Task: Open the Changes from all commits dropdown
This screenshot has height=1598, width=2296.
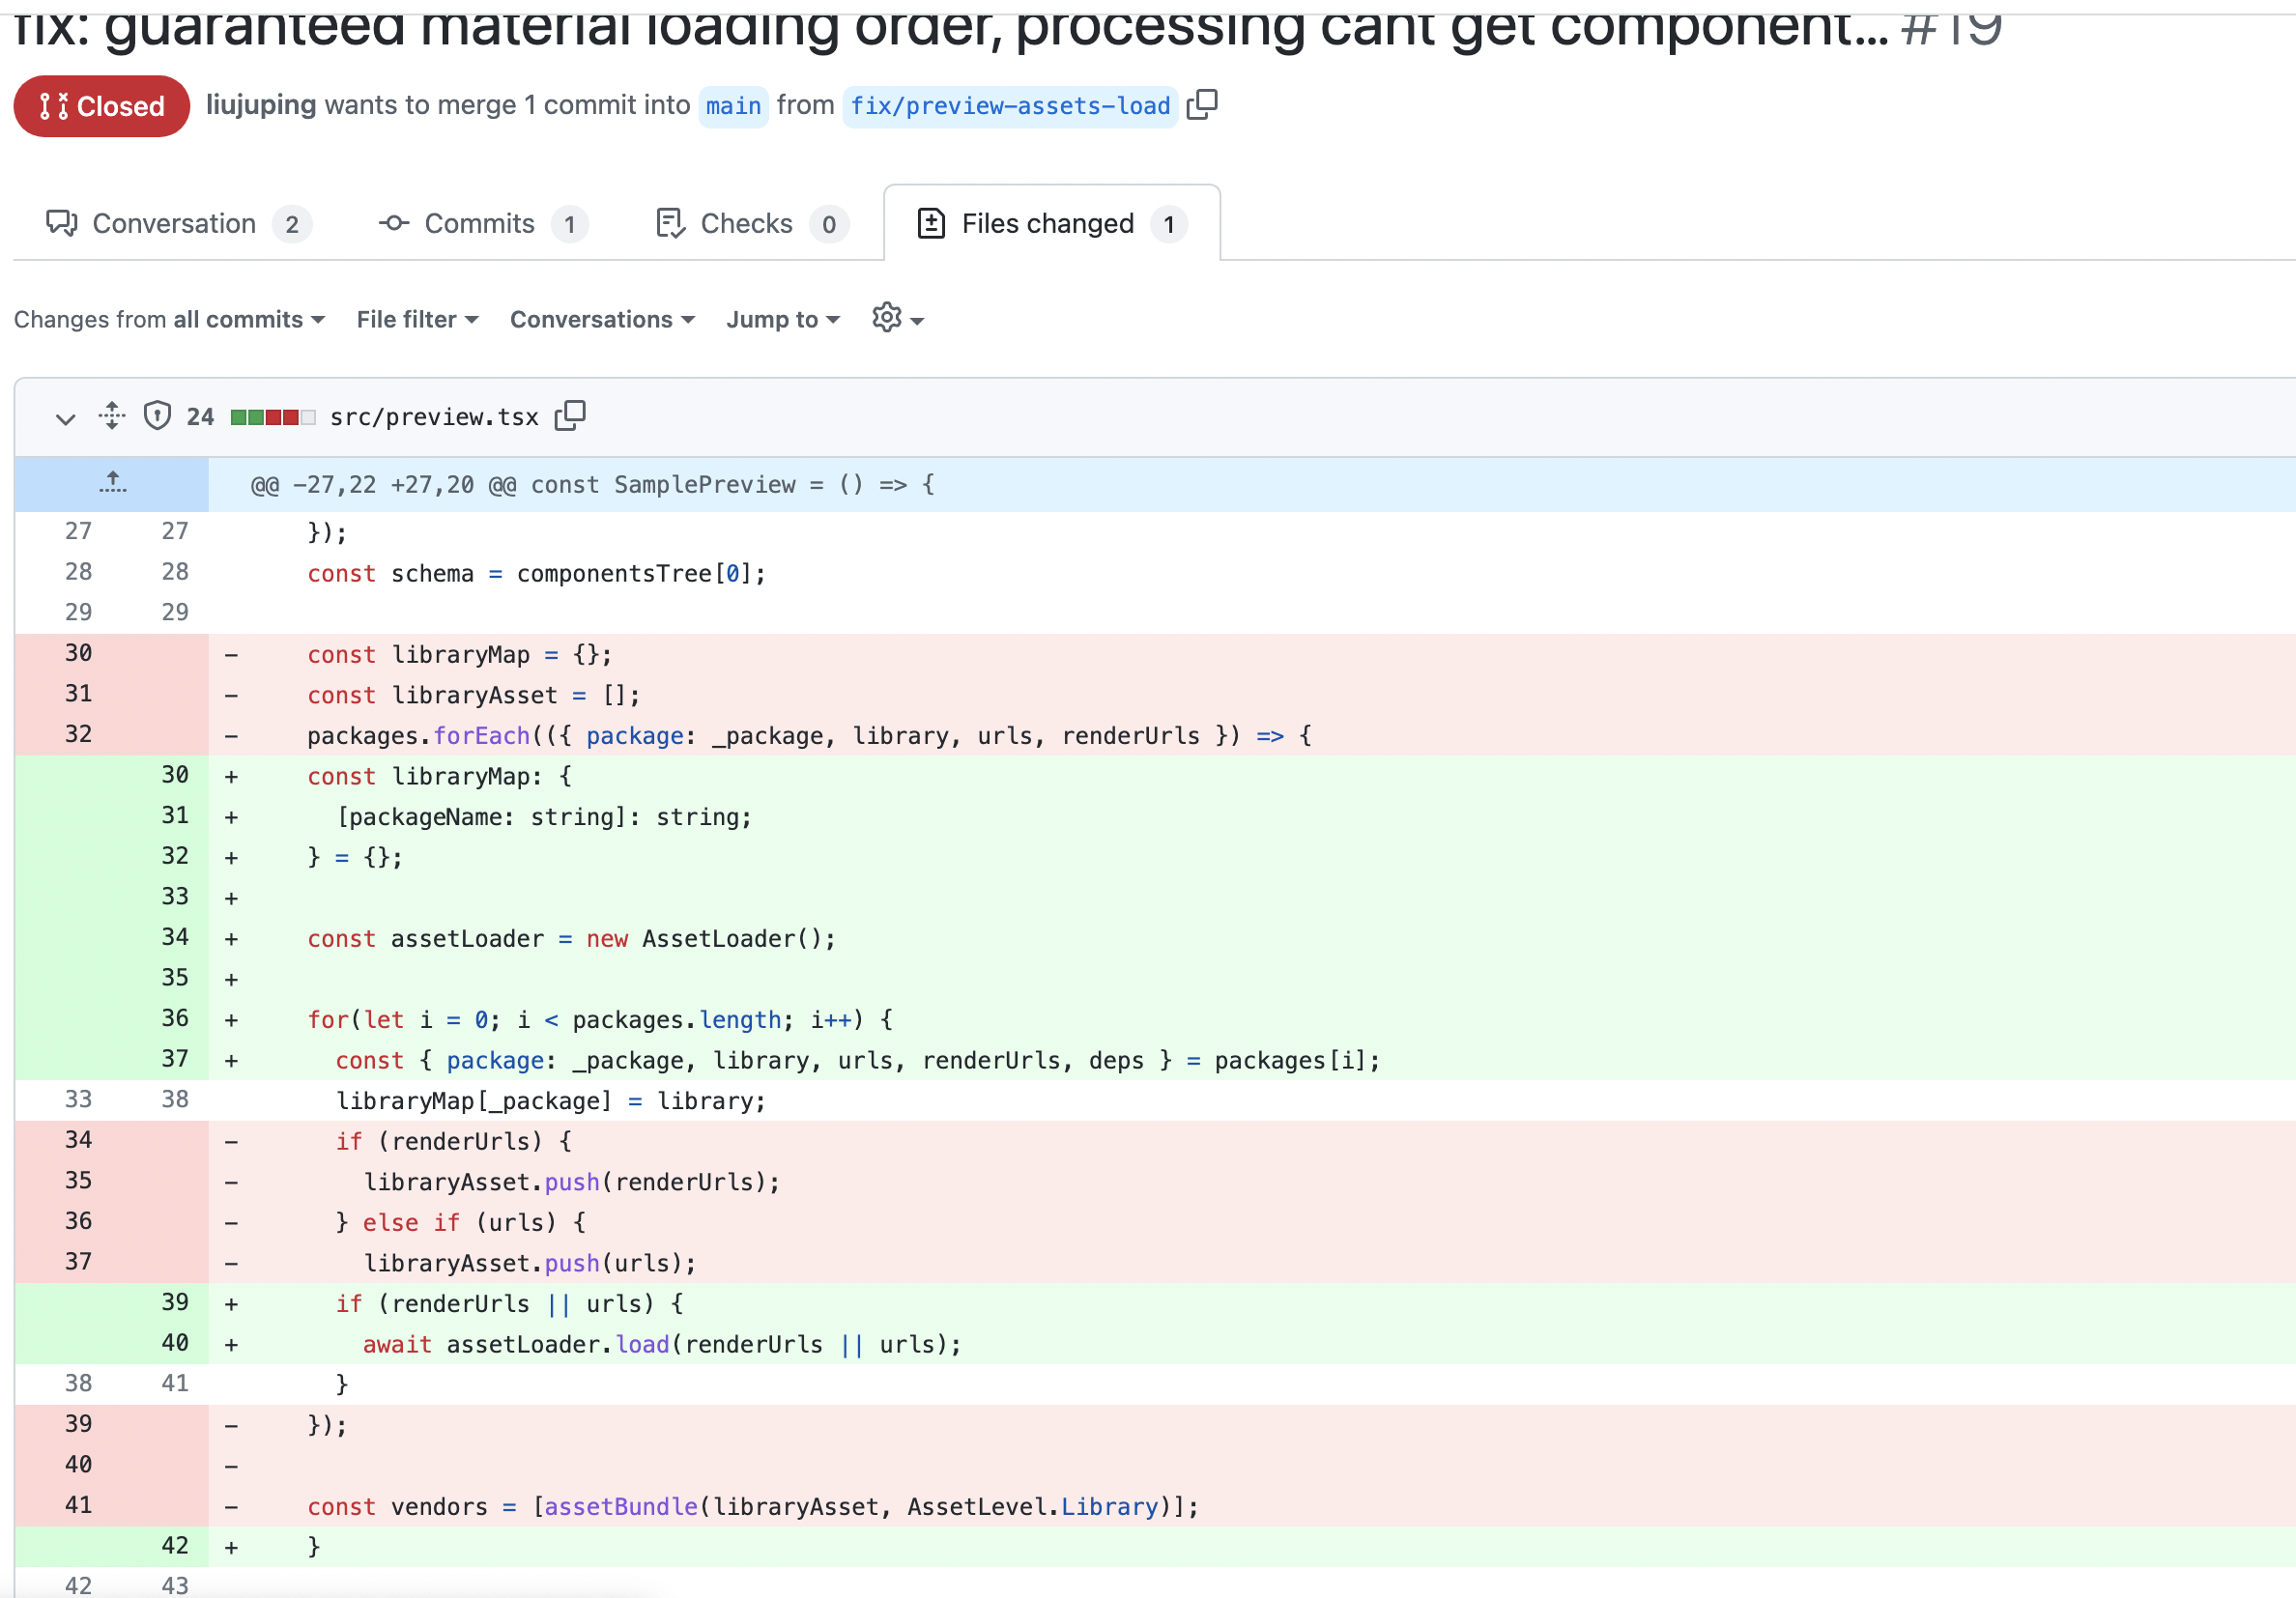Action: coord(168,319)
